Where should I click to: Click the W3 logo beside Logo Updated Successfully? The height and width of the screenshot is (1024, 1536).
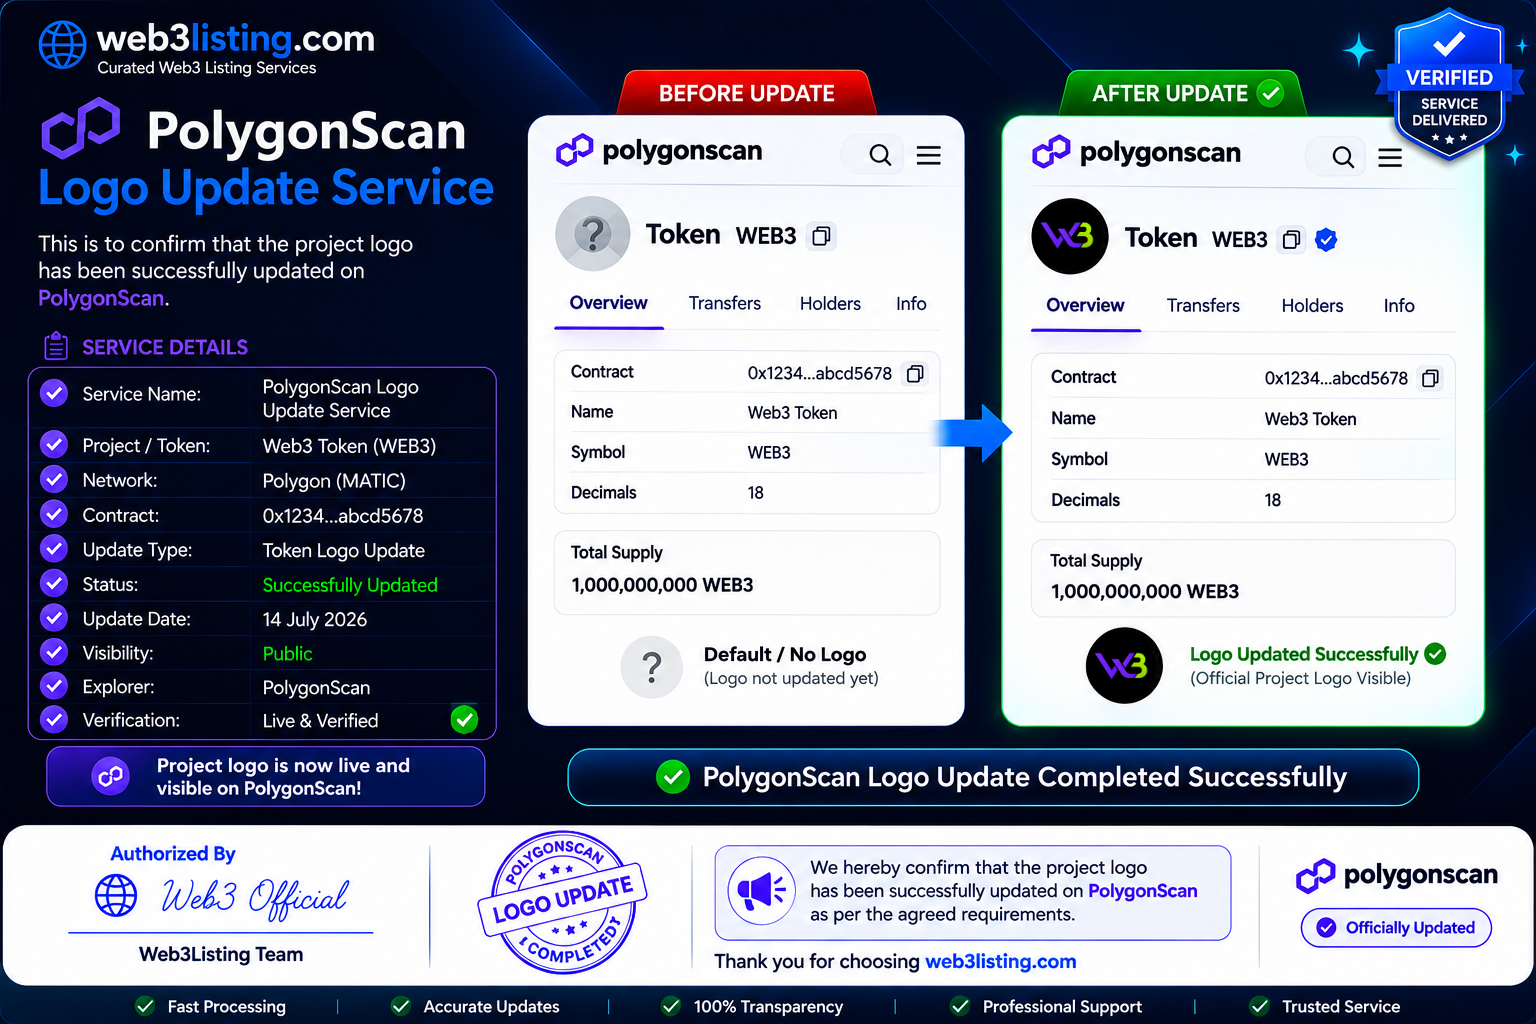tap(1124, 665)
